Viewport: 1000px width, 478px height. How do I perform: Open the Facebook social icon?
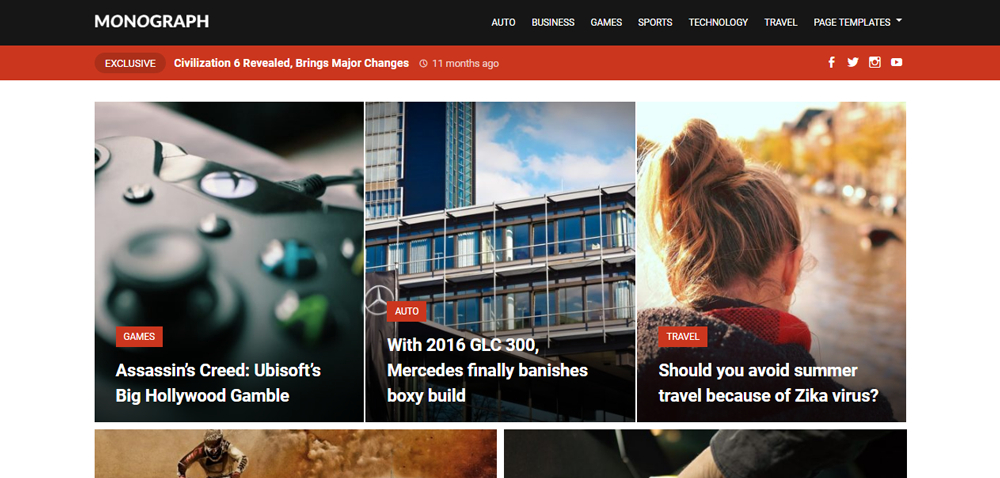(832, 62)
